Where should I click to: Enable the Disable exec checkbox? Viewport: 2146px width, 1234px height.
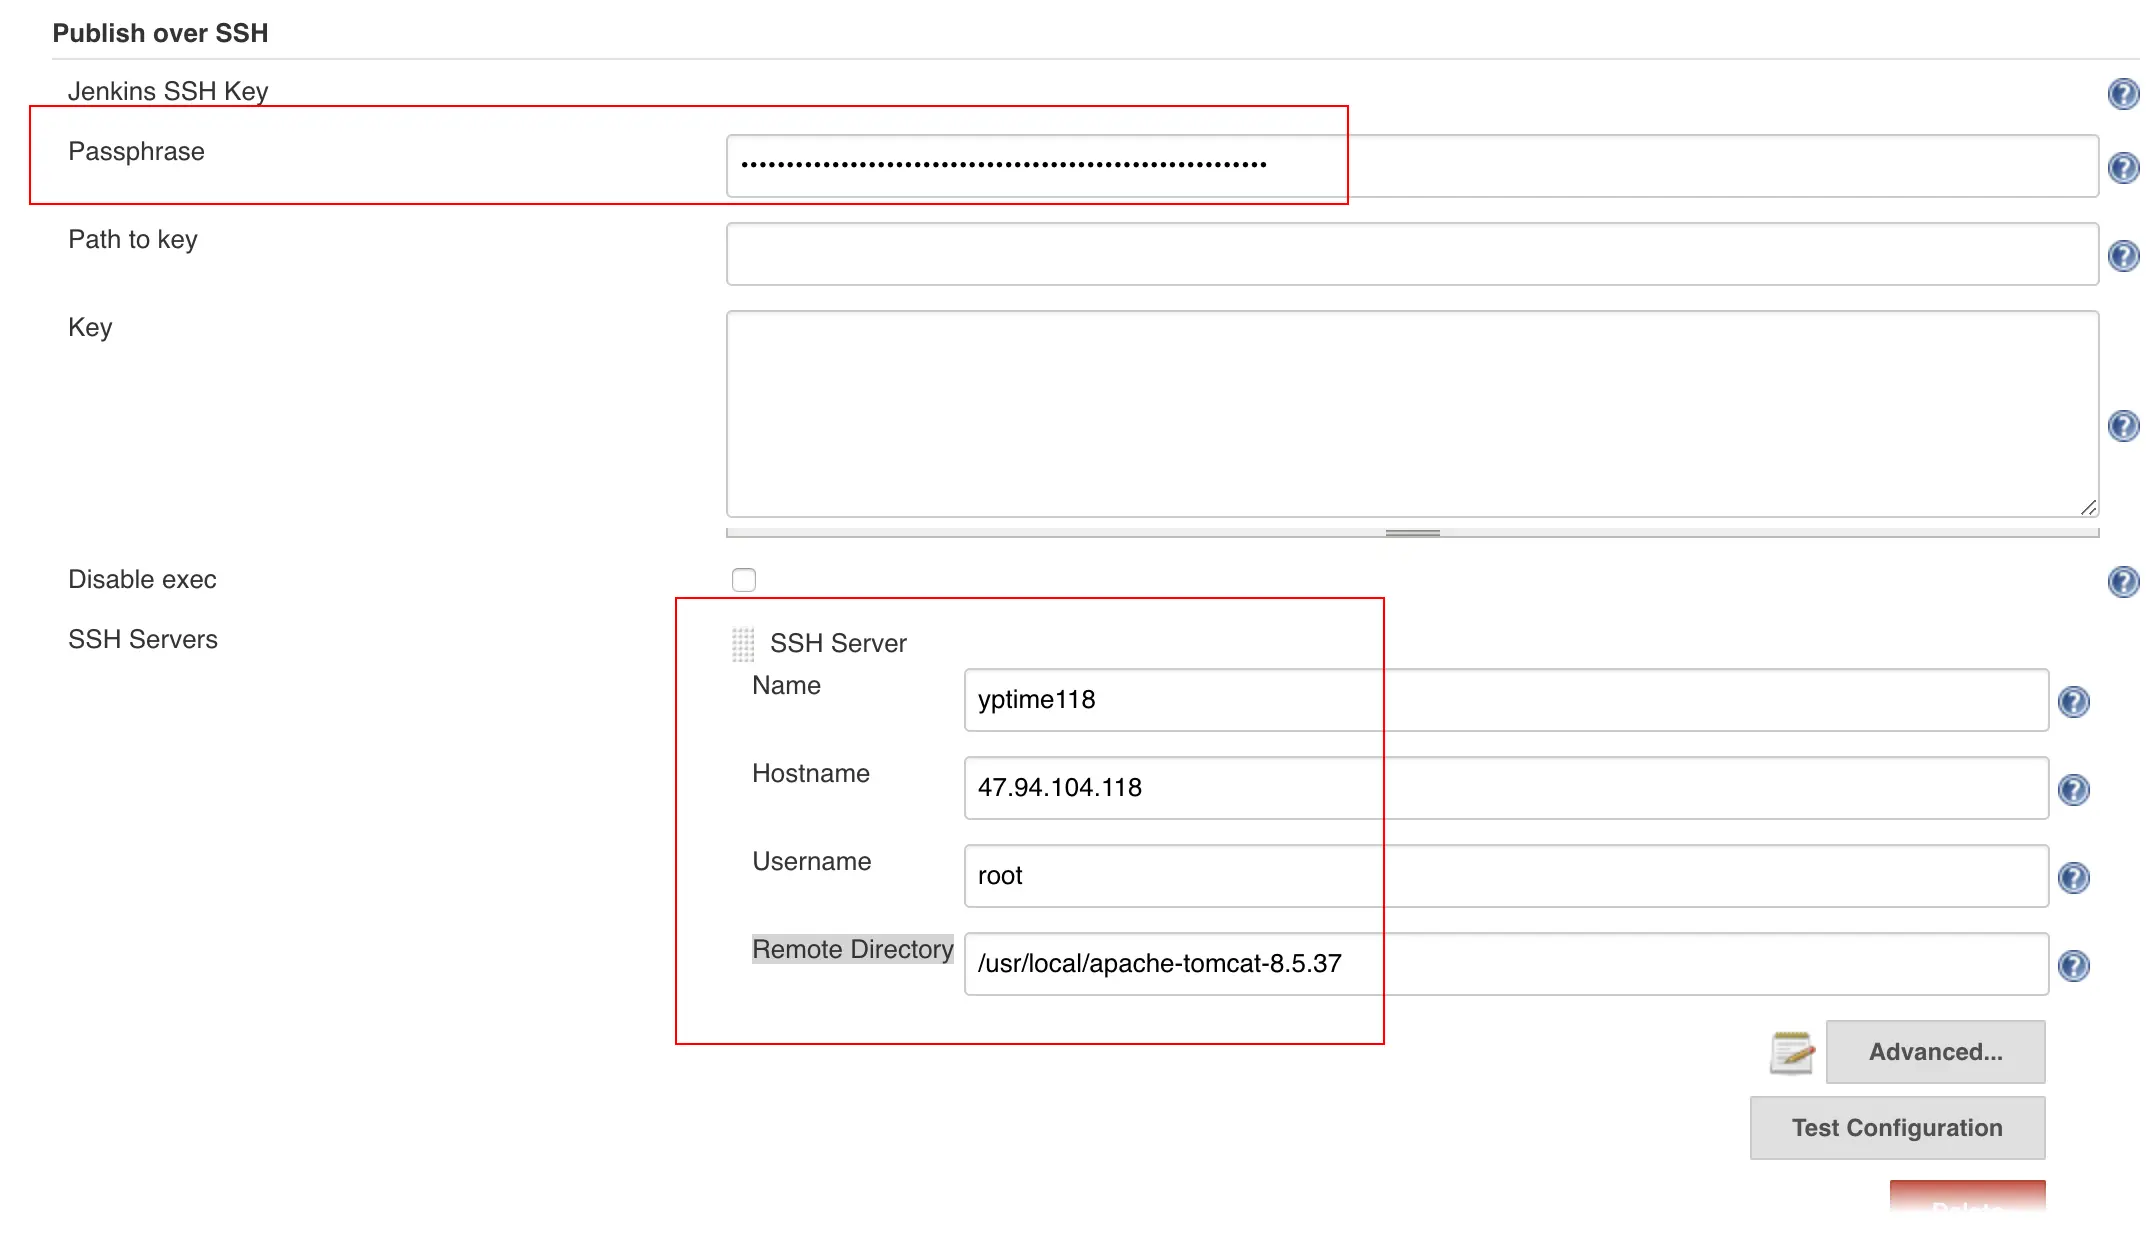click(744, 580)
